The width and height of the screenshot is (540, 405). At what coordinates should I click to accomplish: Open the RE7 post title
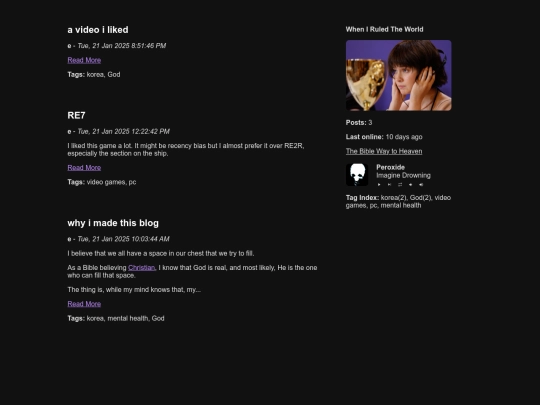(x=76, y=115)
